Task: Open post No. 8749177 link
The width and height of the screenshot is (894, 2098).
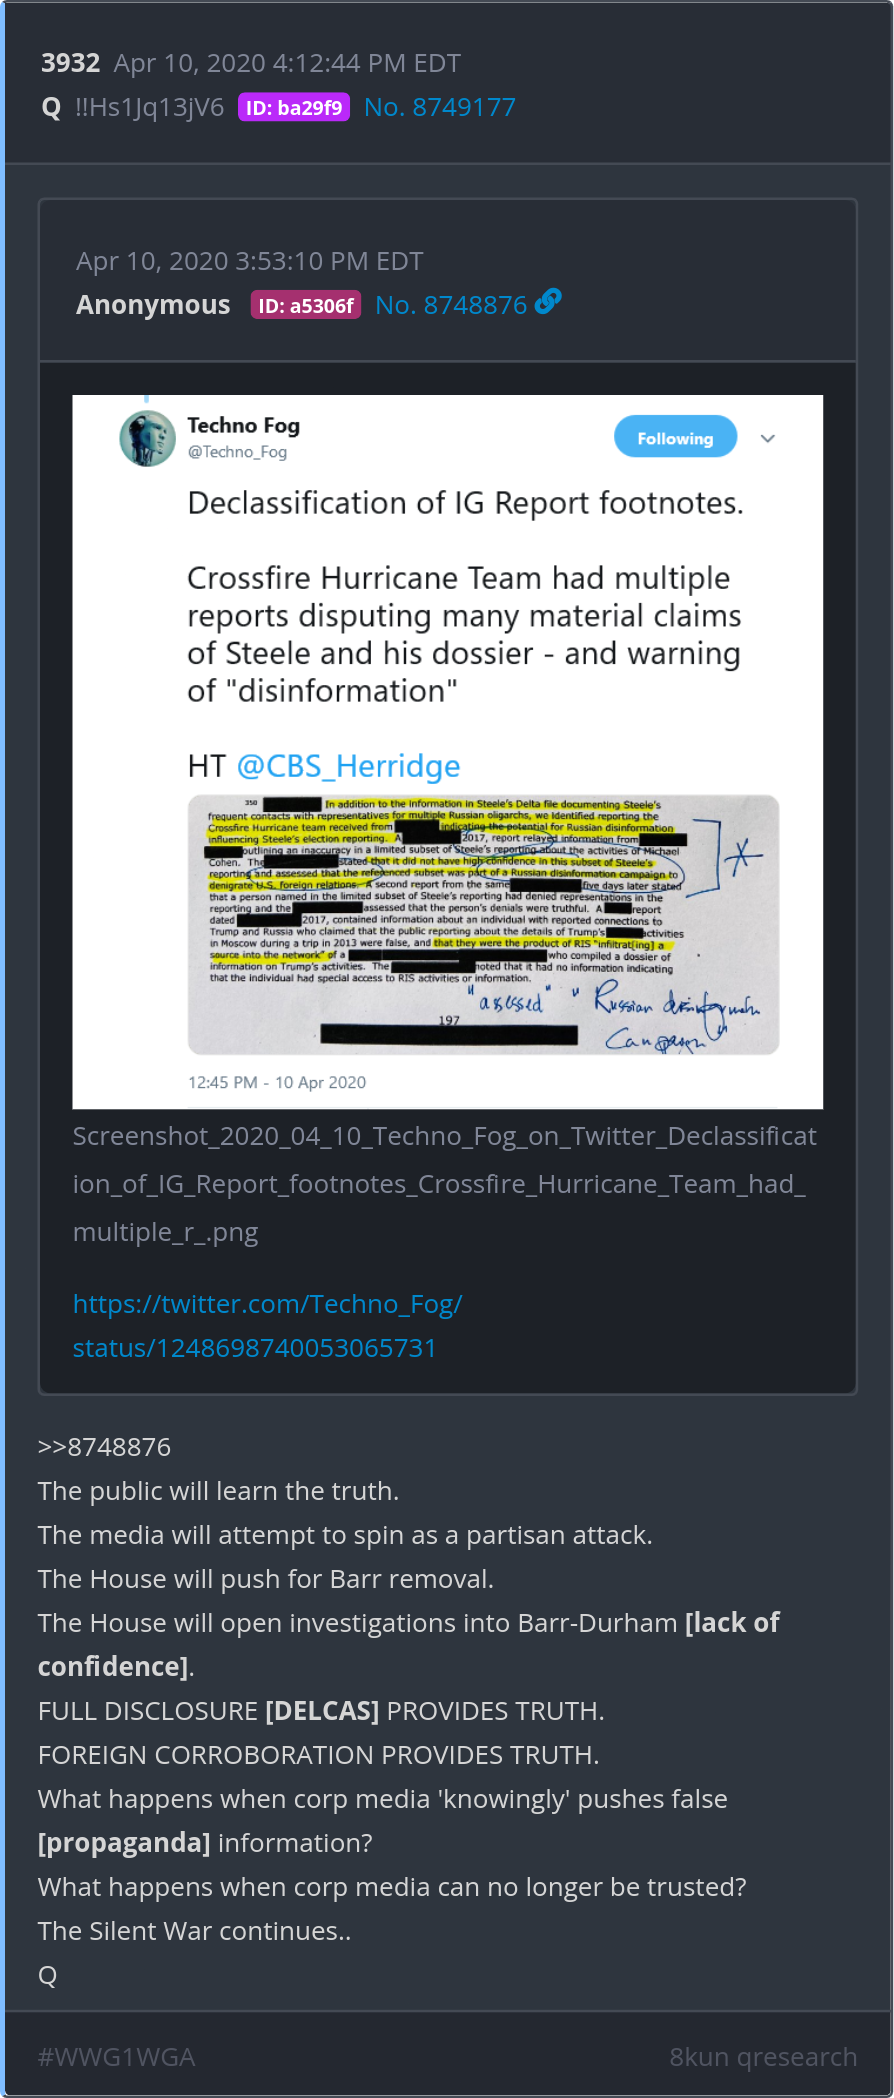Action: [440, 107]
